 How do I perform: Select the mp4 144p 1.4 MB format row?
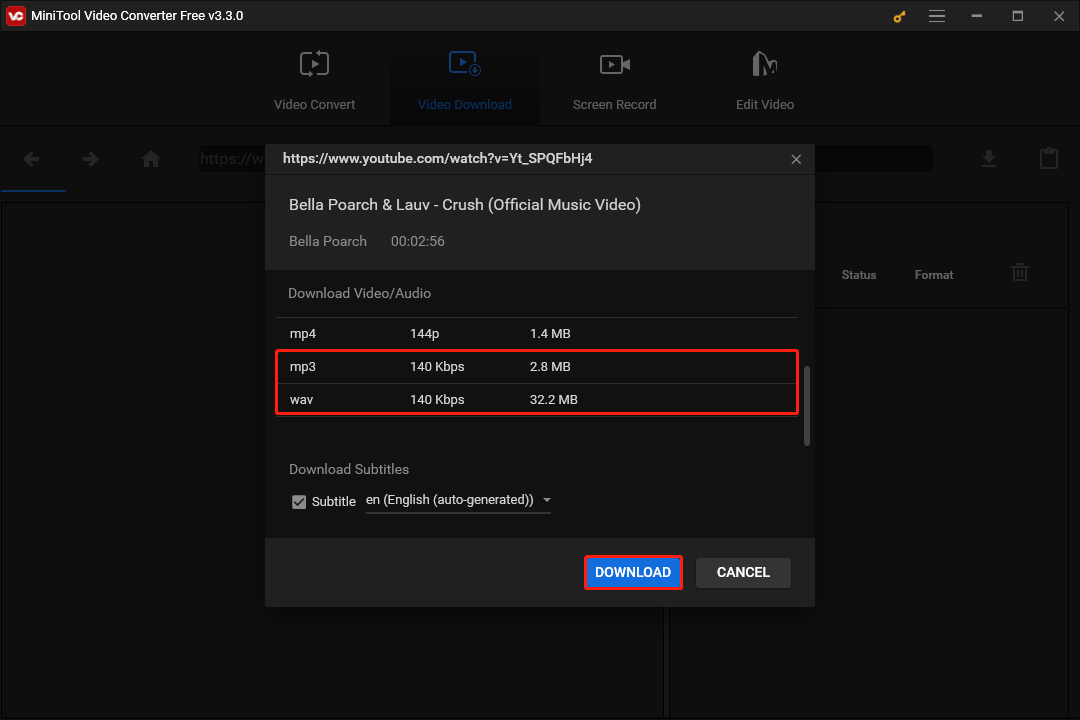coord(537,333)
